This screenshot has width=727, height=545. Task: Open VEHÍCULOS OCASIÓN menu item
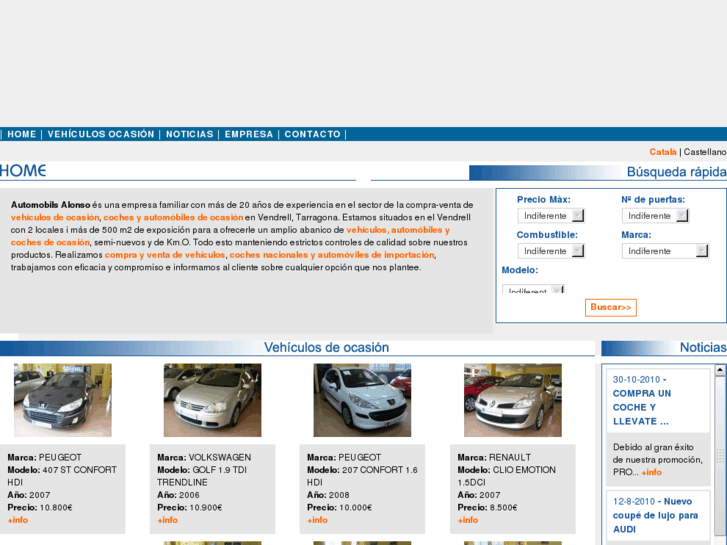click(x=101, y=134)
